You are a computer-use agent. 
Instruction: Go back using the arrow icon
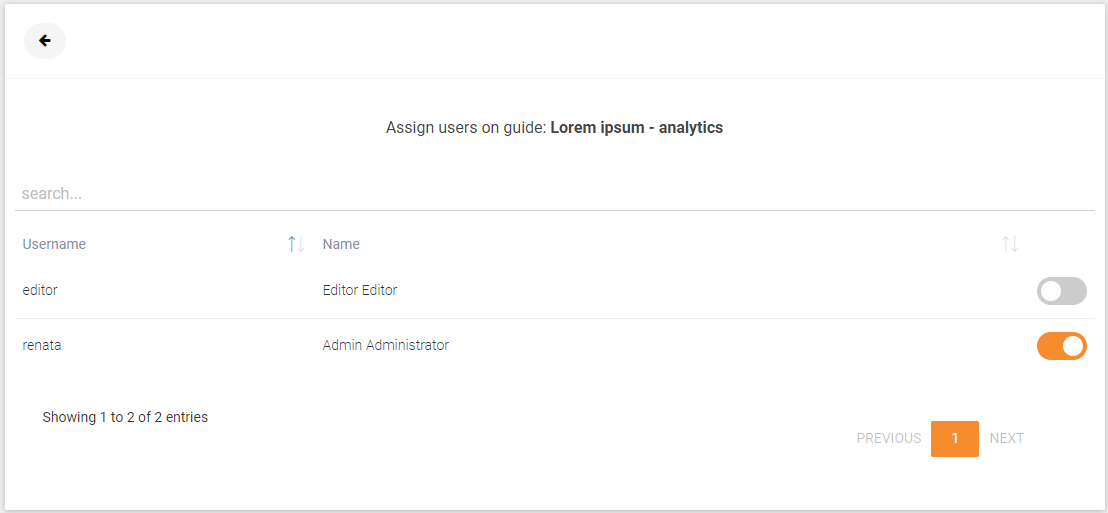pos(45,41)
